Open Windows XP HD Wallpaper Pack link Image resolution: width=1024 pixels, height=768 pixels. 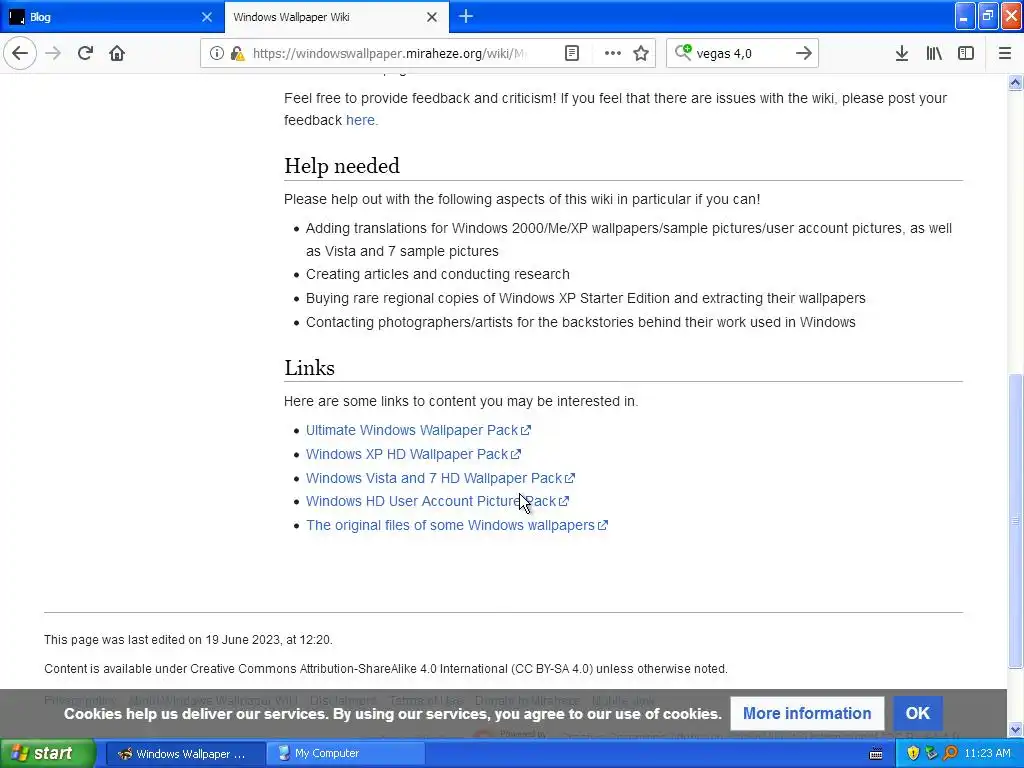tap(413, 454)
